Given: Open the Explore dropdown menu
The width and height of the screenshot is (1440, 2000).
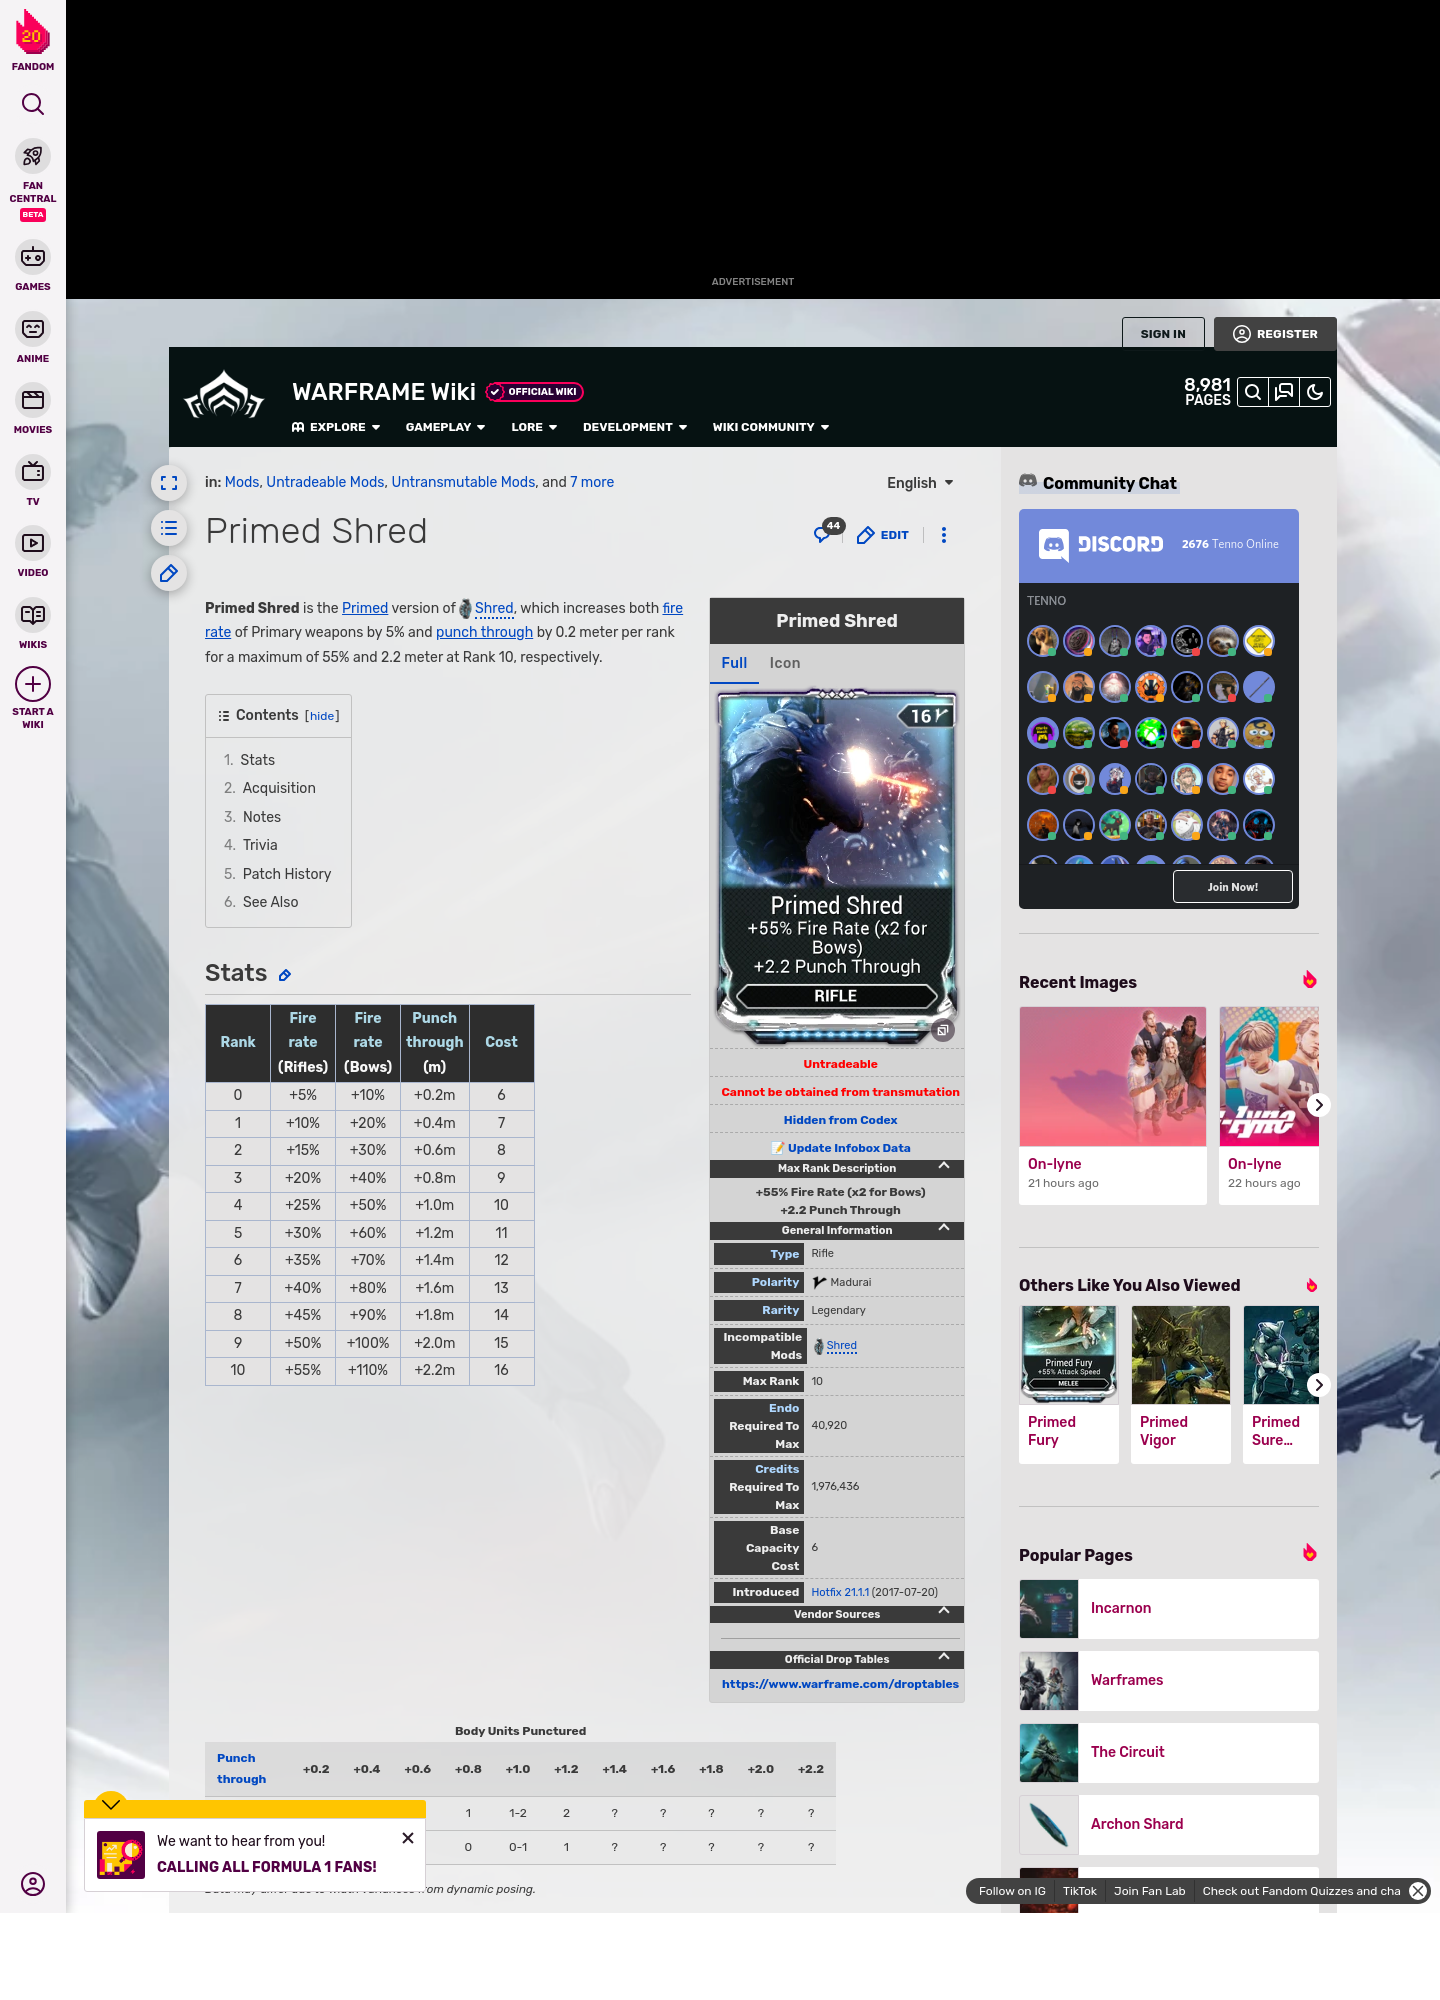Looking at the screenshot, I should [336, 427].
